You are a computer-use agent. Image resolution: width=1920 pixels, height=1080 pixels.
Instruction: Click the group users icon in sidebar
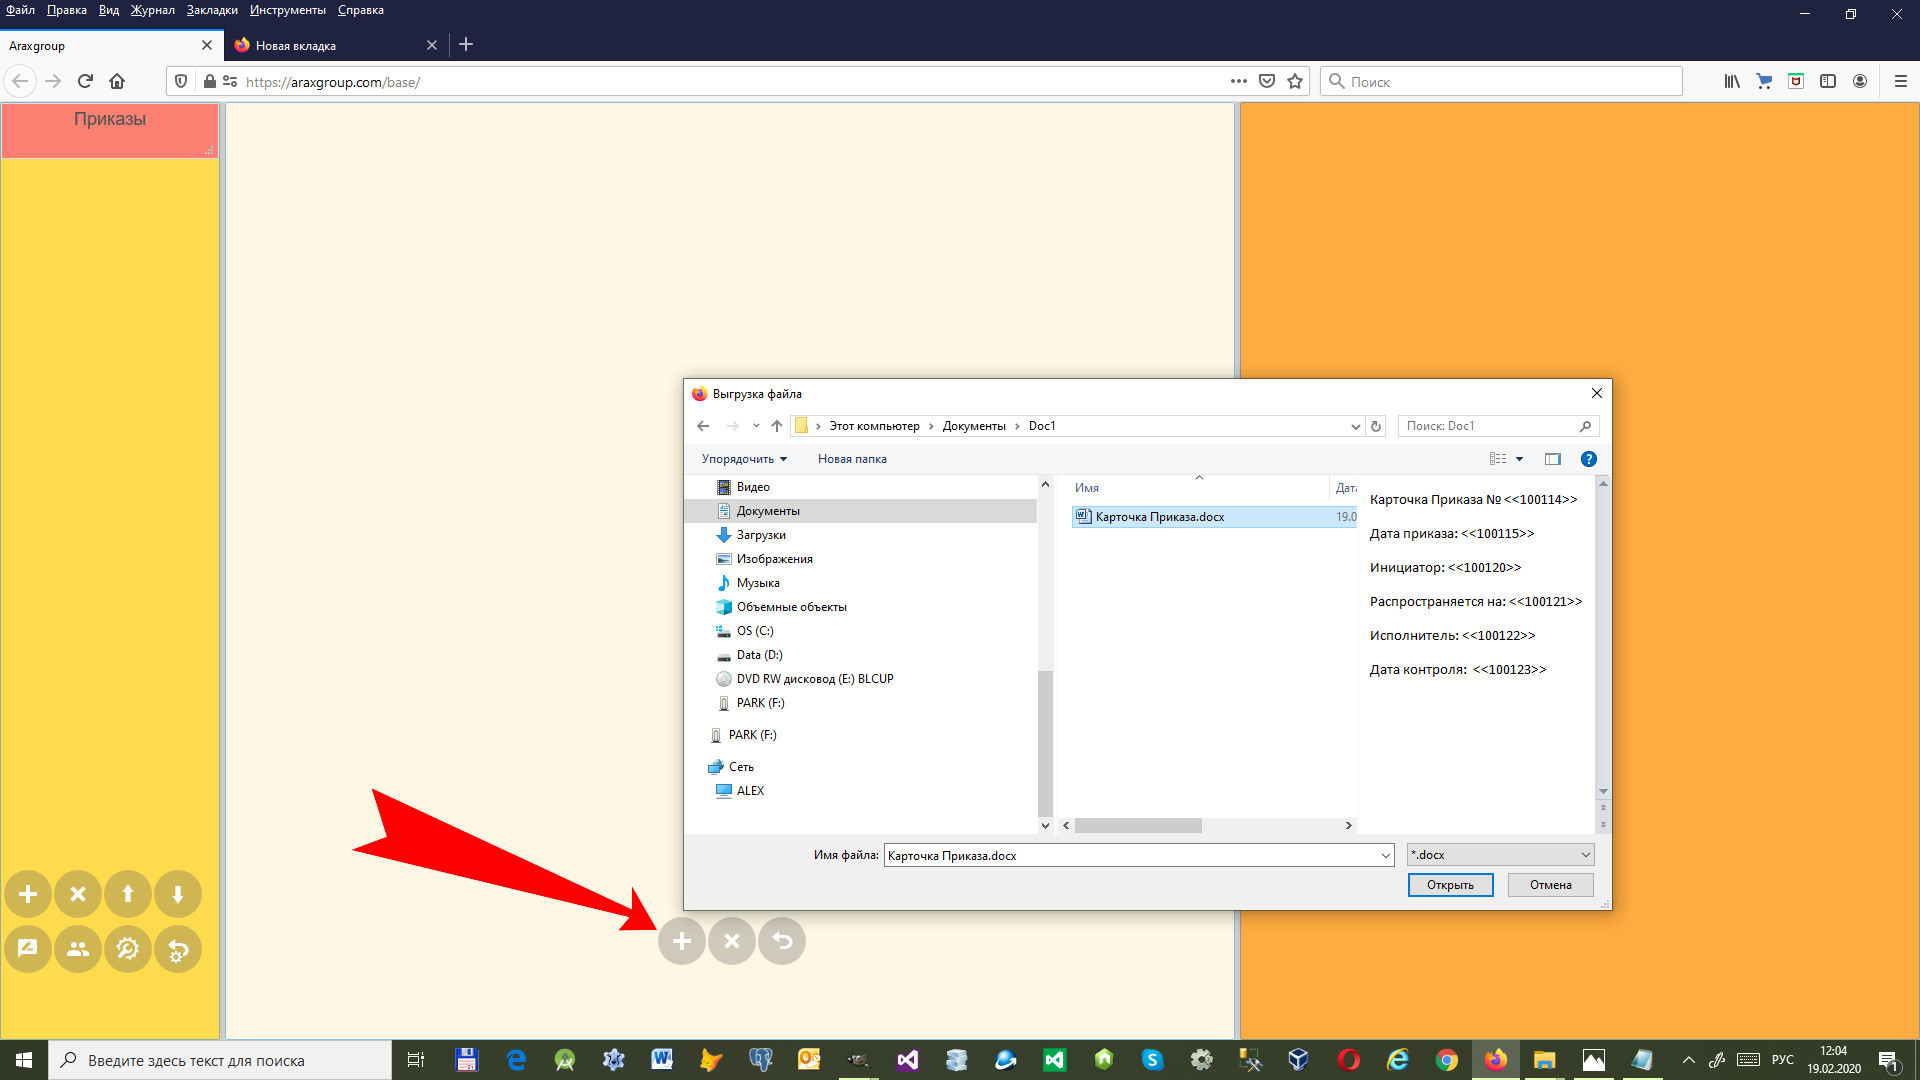pos(78,949)
